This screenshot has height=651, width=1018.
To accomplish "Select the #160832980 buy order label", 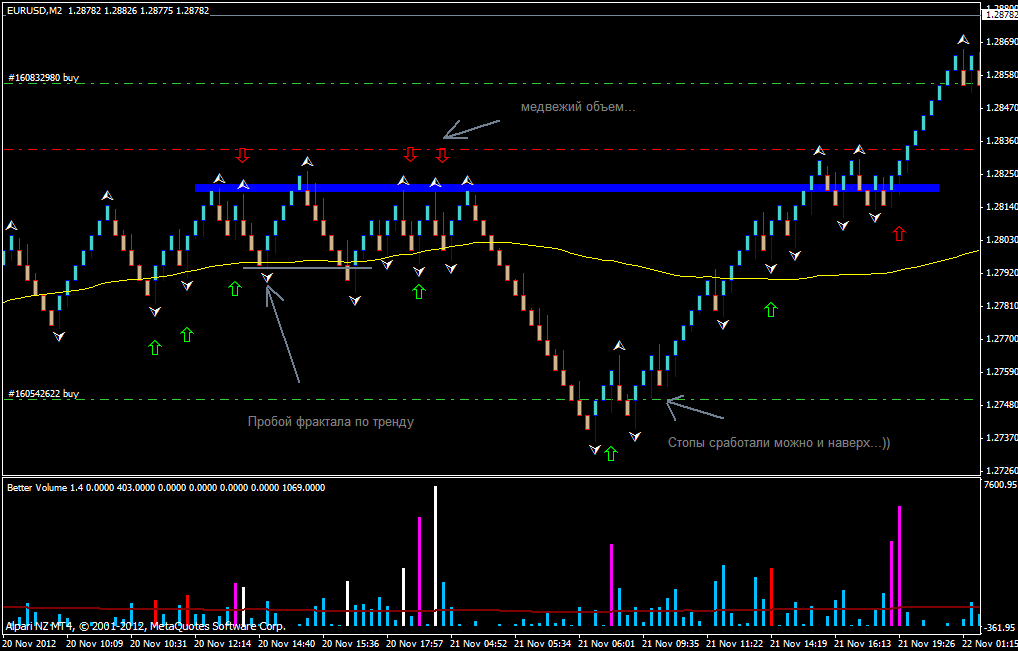I will [44, 78].
